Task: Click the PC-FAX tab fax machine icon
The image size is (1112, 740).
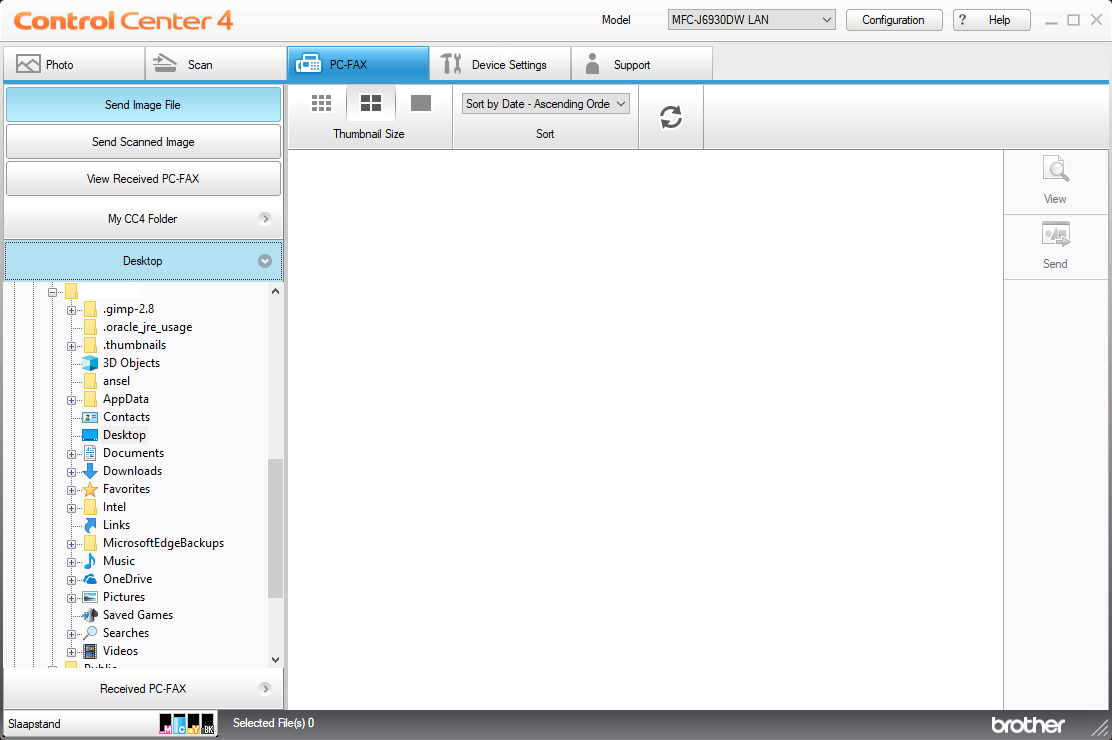Action: click(308, 64)
